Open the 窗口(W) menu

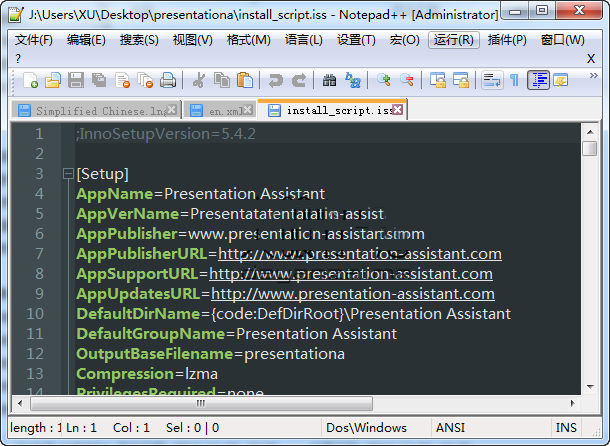pos(562,40)
